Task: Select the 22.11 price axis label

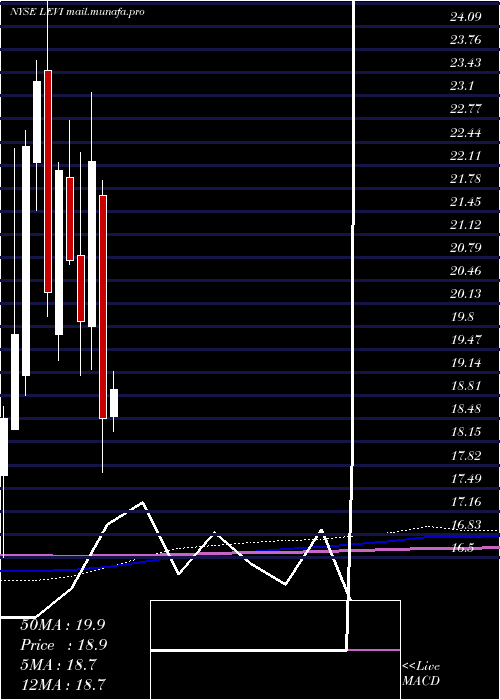Action: coord(466,156)
